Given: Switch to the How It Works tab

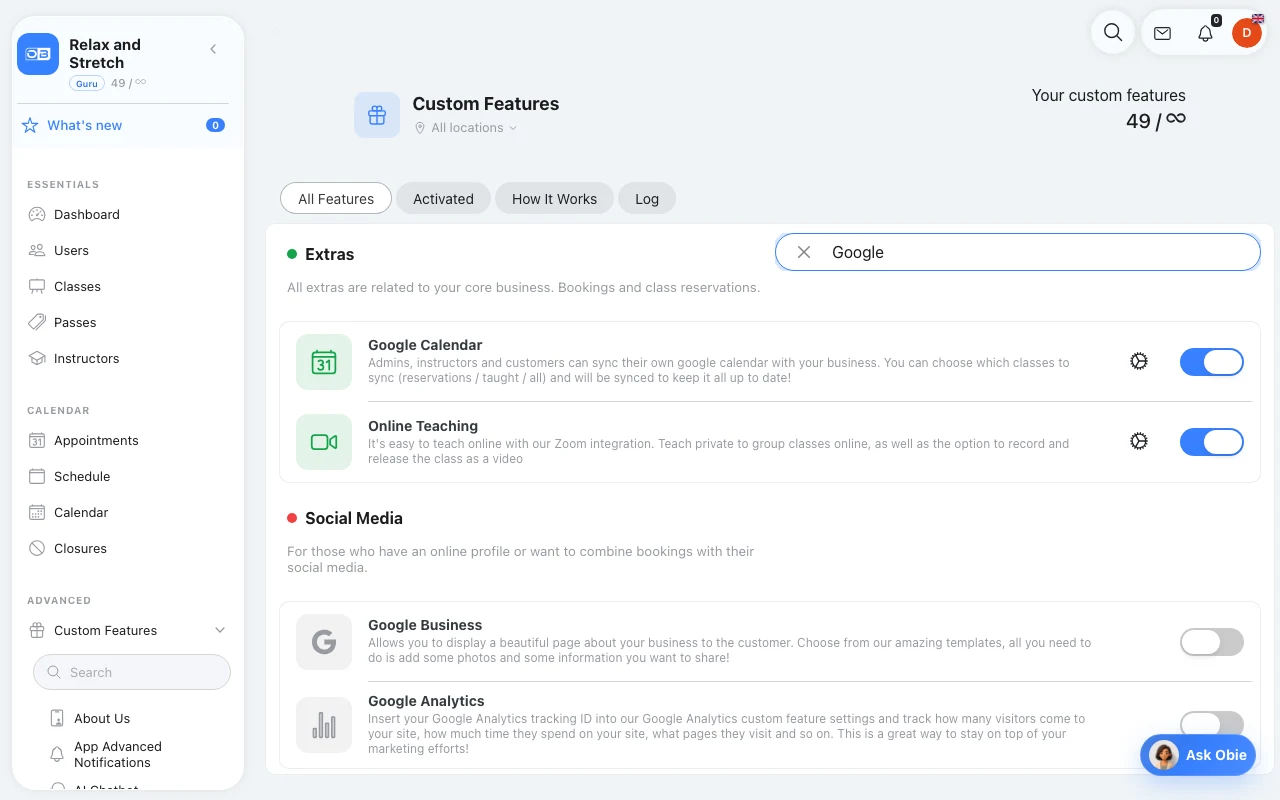Looking at the screenshot, I should tap(554, 198).
